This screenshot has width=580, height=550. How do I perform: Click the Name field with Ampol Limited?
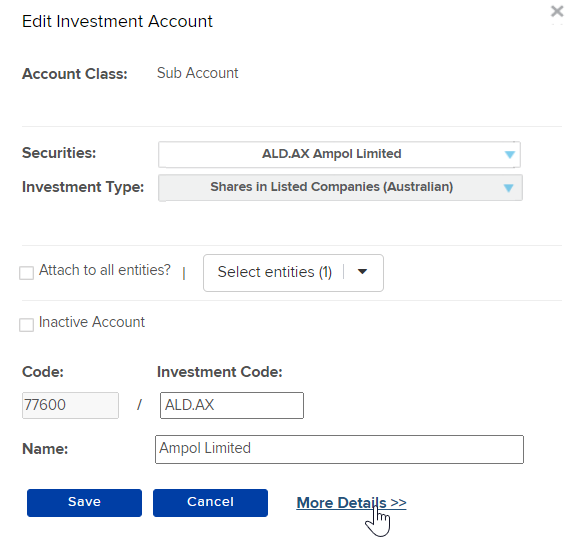click(x=339, y=449)
